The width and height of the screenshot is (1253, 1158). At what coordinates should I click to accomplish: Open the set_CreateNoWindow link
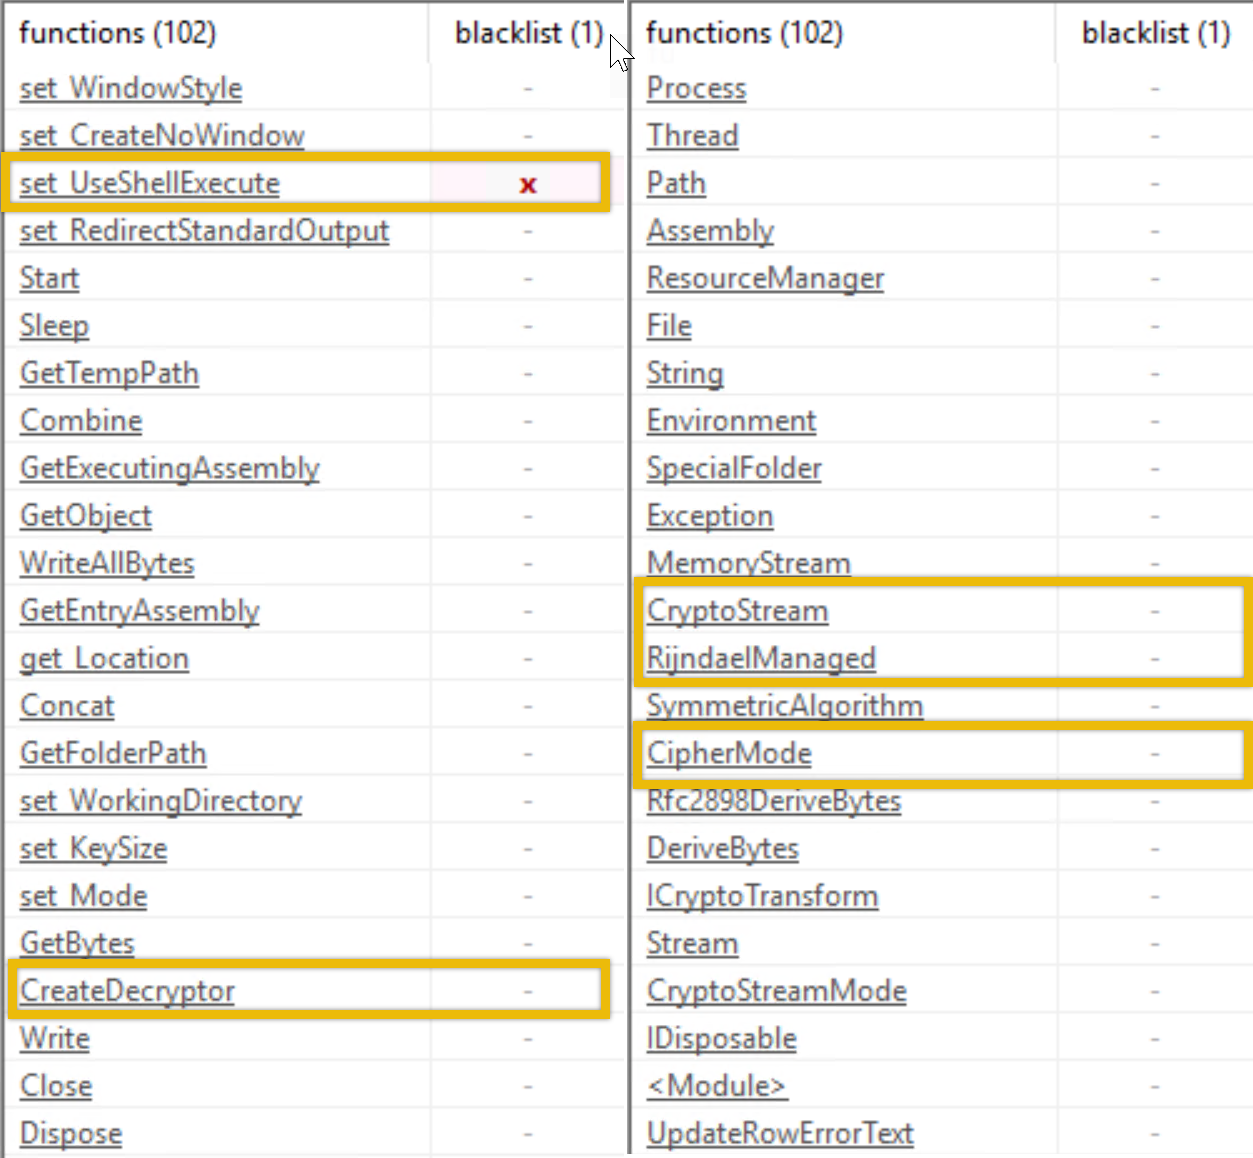[x=161, y=136]
